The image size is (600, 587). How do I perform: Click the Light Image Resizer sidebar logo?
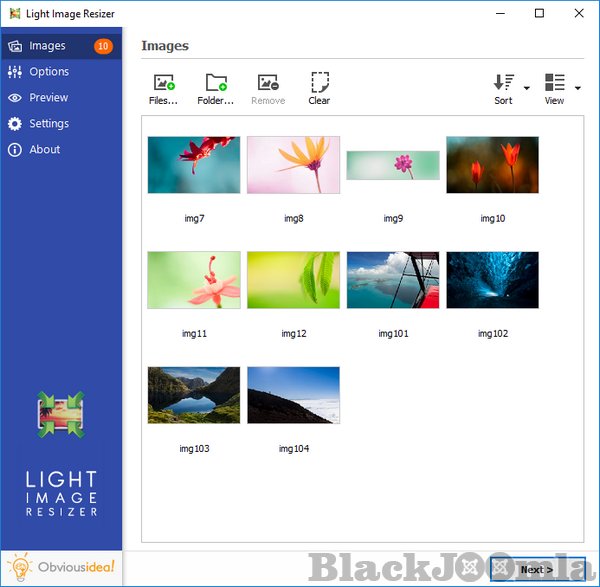[x=61, y=415]
